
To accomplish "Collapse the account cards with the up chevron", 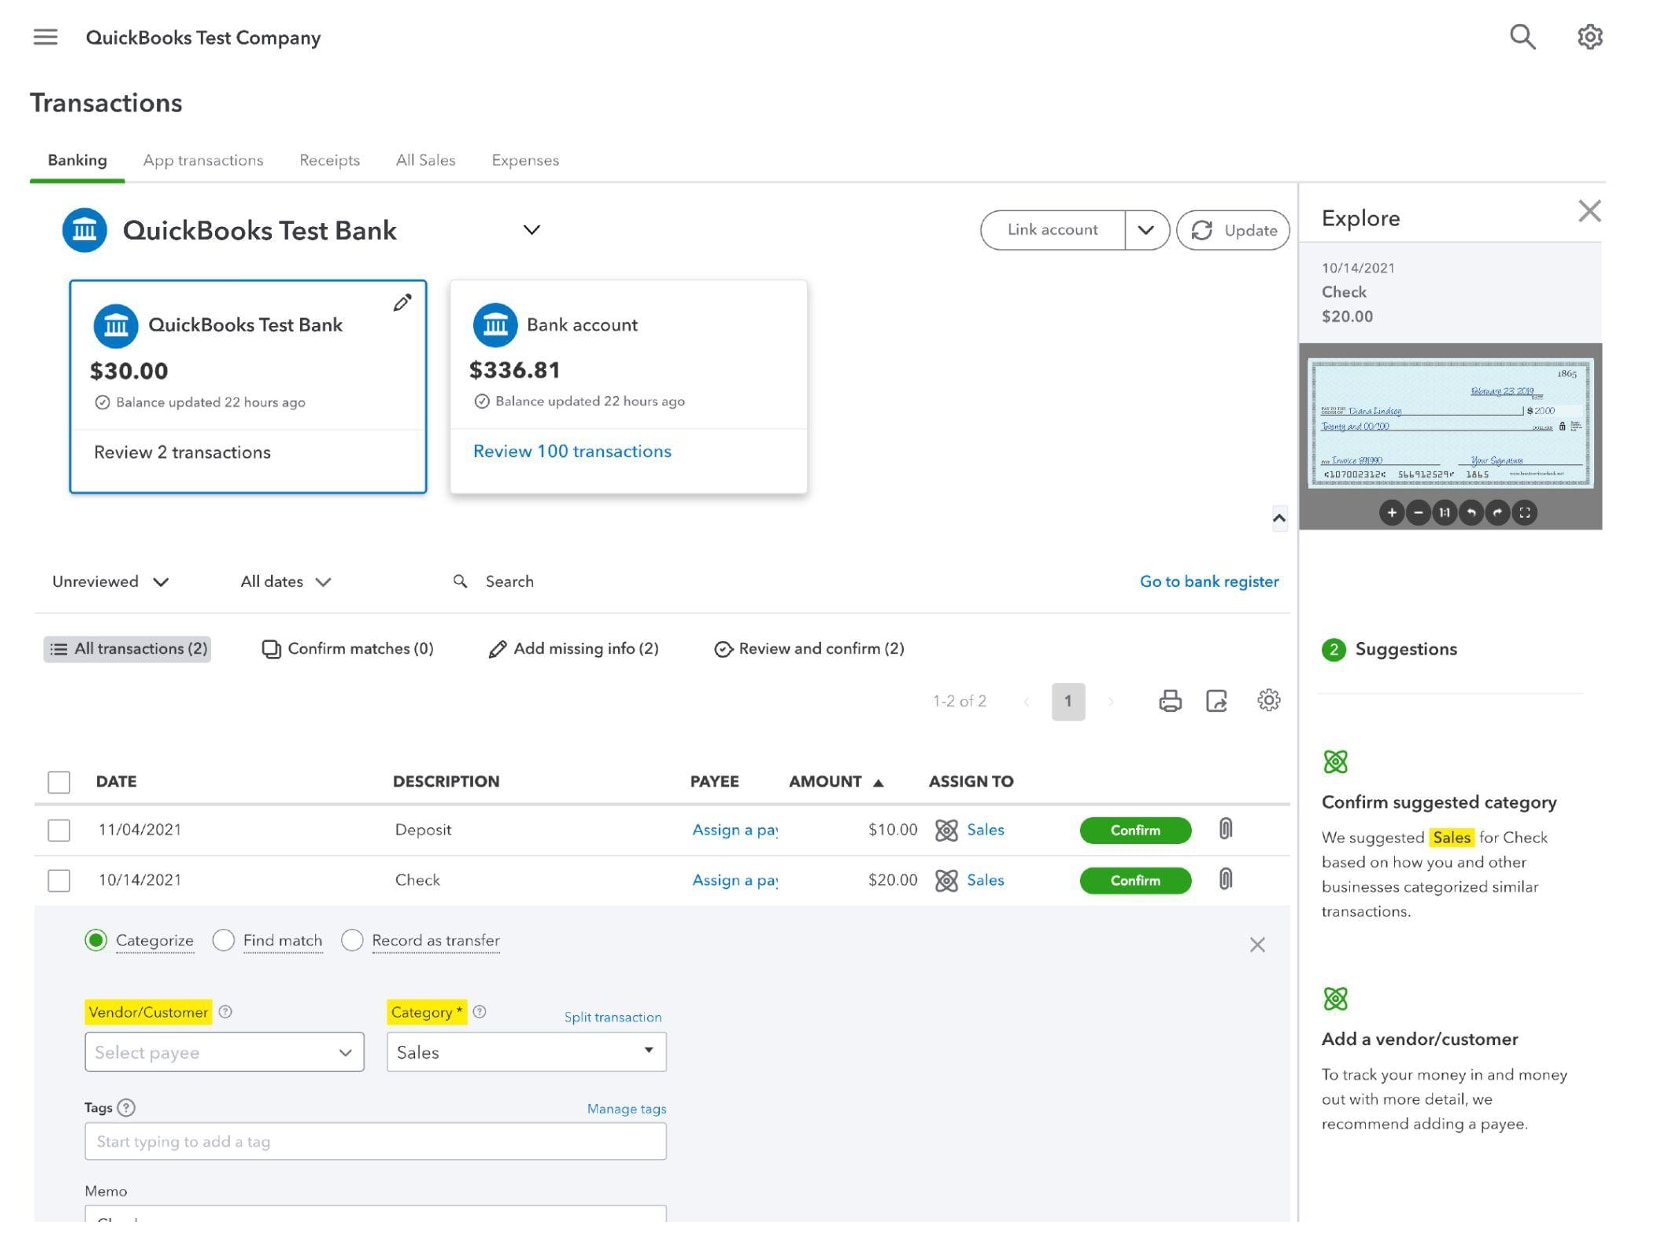I will pos(1279,518).
